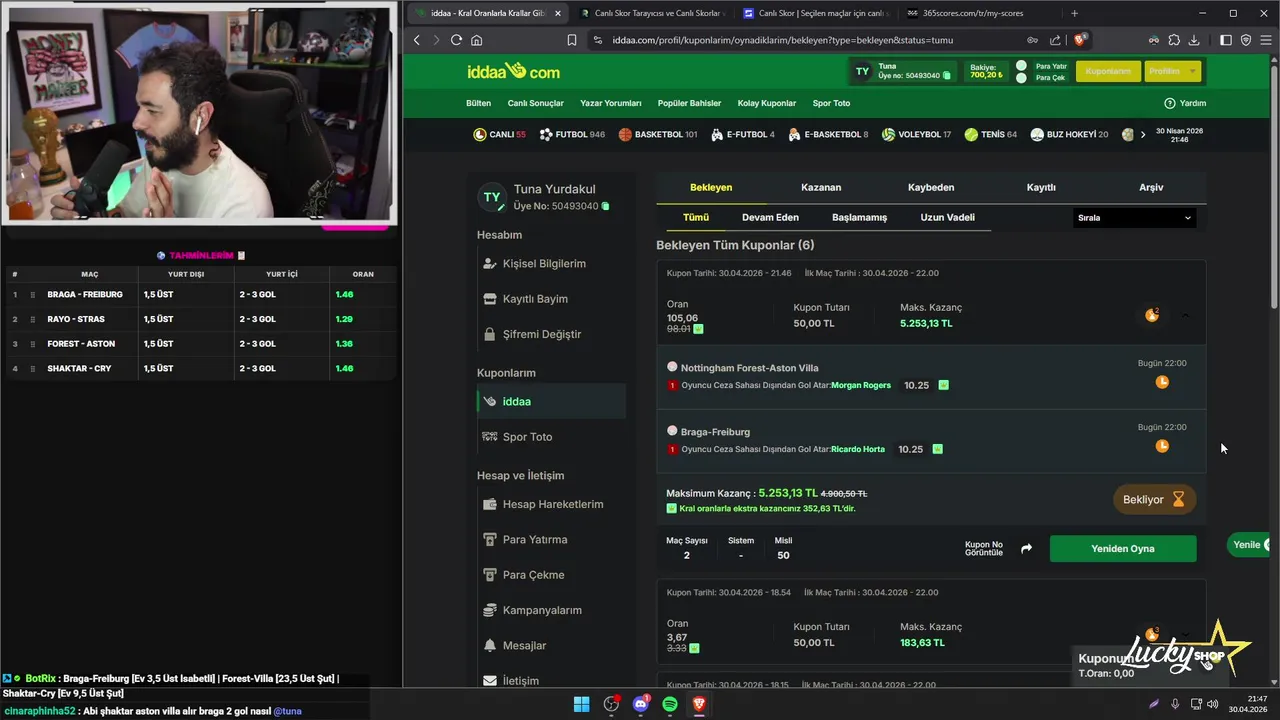Switch to the Arşiv tab
Viewport: 1280px width, 720px height.
pos(1151,187)
